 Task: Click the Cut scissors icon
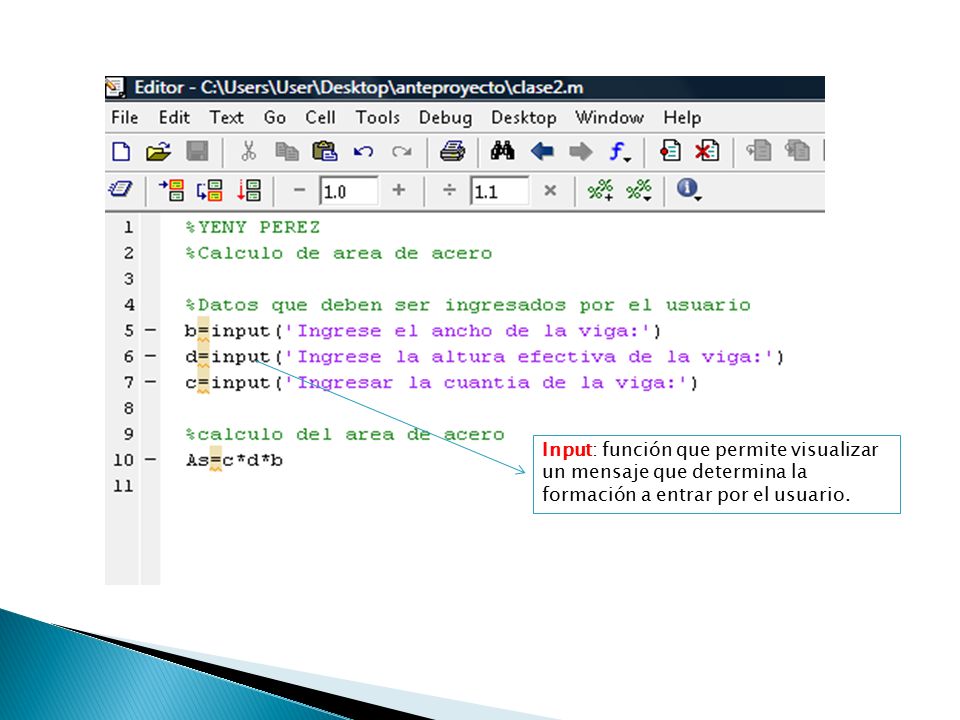[x=248, y=151]
